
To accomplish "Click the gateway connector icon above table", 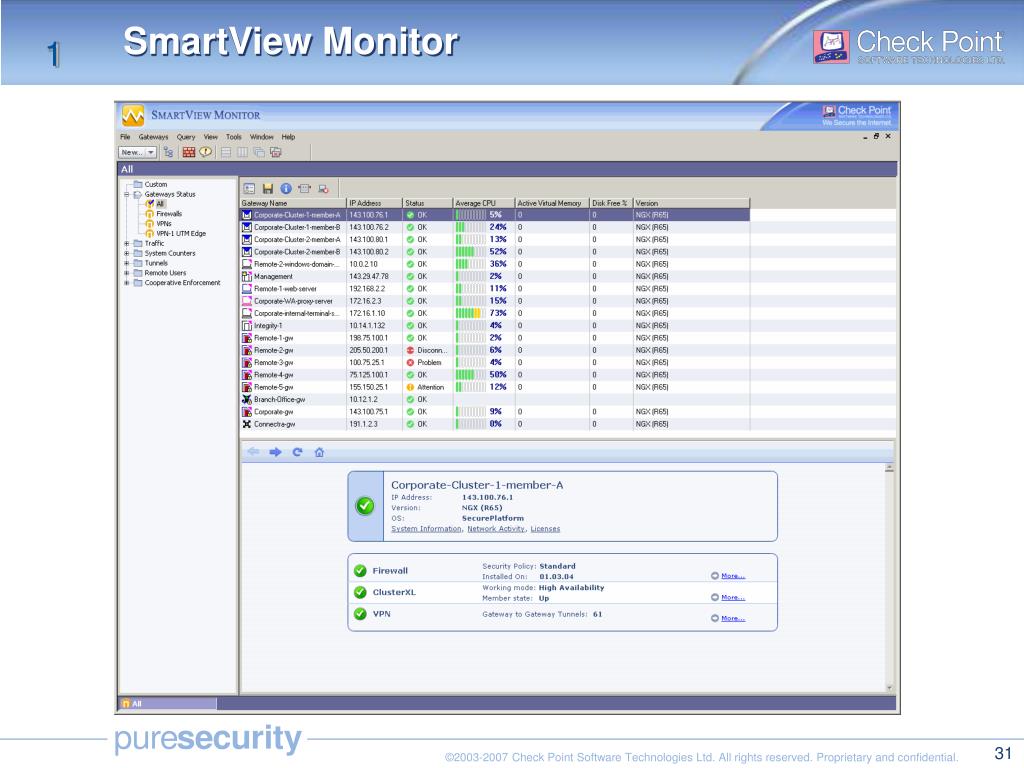I will coord(304,189).
